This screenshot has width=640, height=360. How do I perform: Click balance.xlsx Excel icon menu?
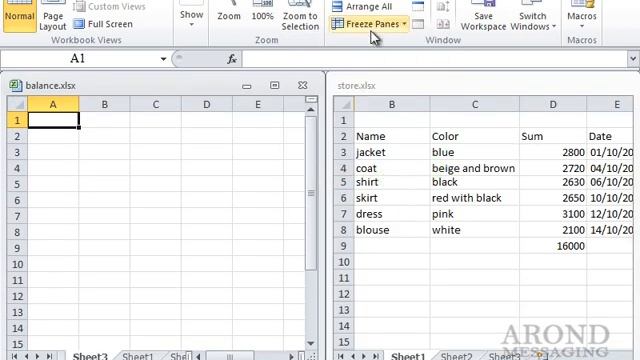[x=16, y=85]
